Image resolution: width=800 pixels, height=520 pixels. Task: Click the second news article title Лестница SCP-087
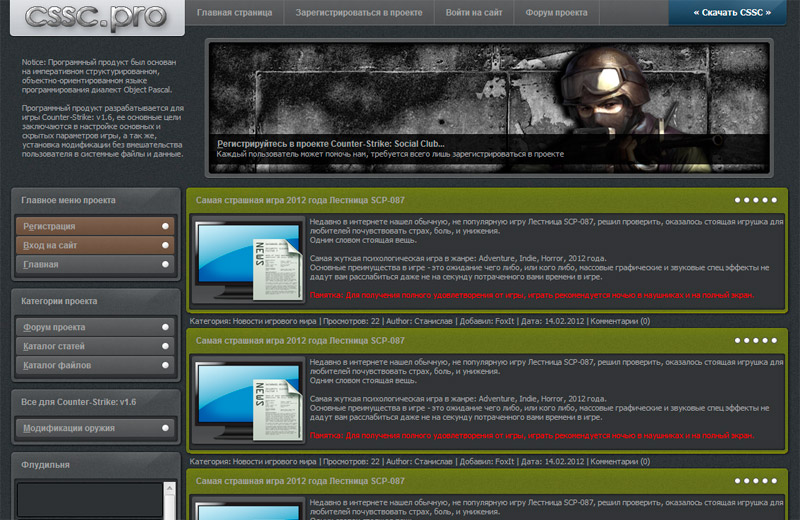click(x=300, y=340)
